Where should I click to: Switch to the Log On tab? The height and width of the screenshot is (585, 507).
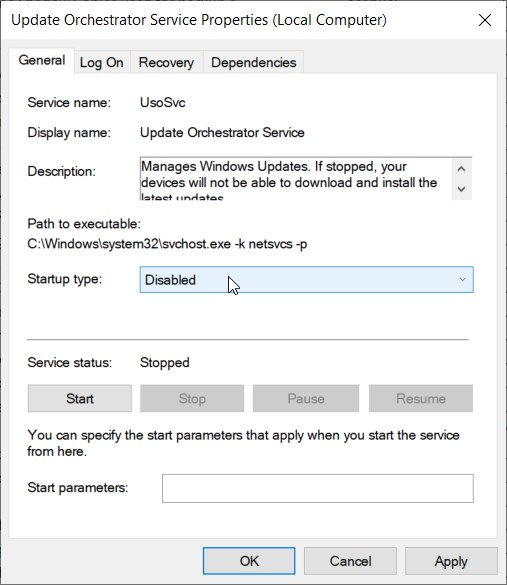(101, 62)
